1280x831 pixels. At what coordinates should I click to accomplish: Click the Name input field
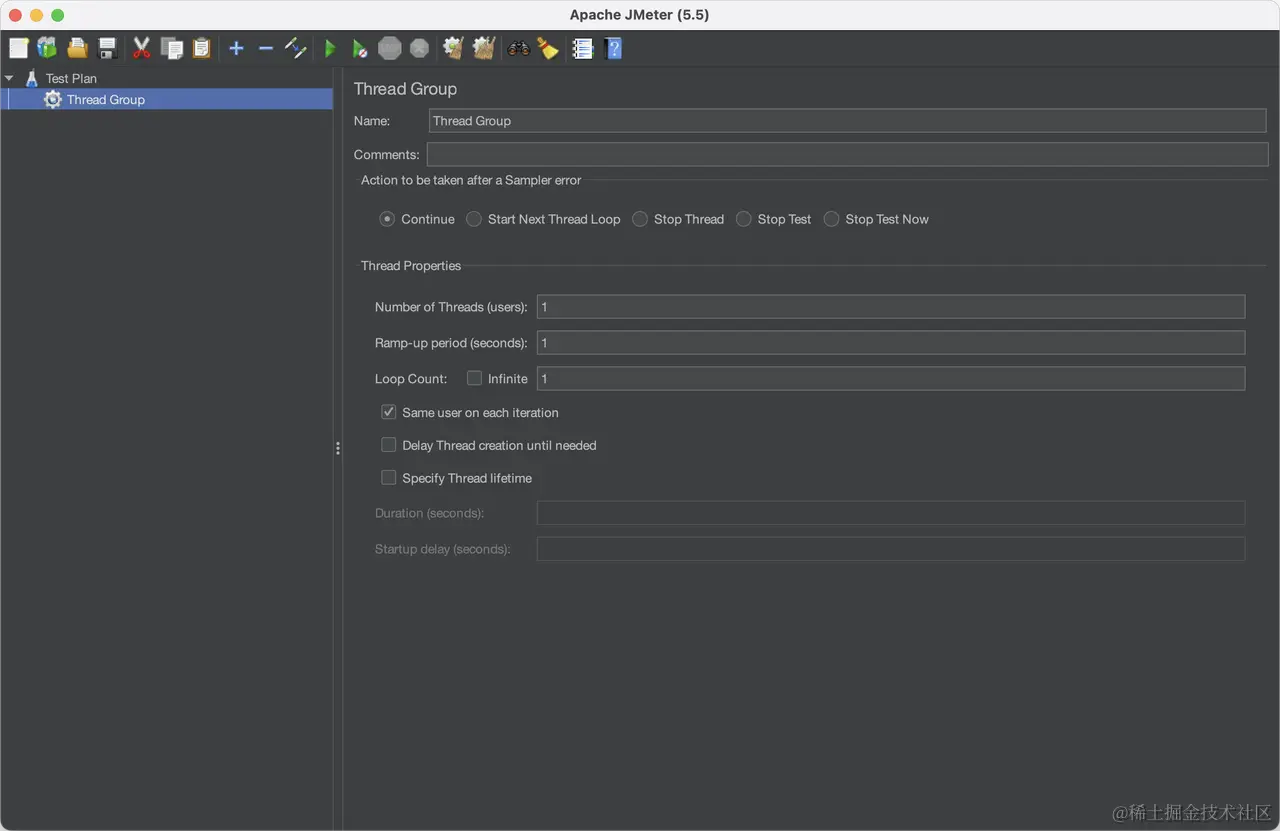tap(848, 120)
